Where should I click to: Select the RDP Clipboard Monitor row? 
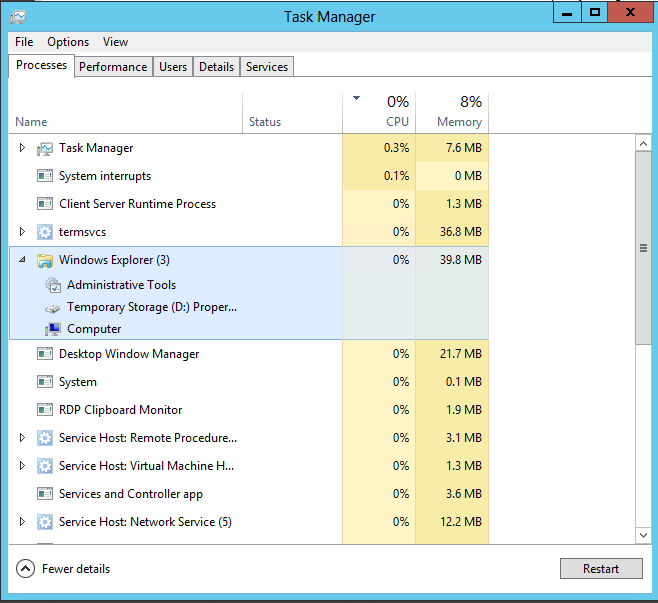(248, 410)
